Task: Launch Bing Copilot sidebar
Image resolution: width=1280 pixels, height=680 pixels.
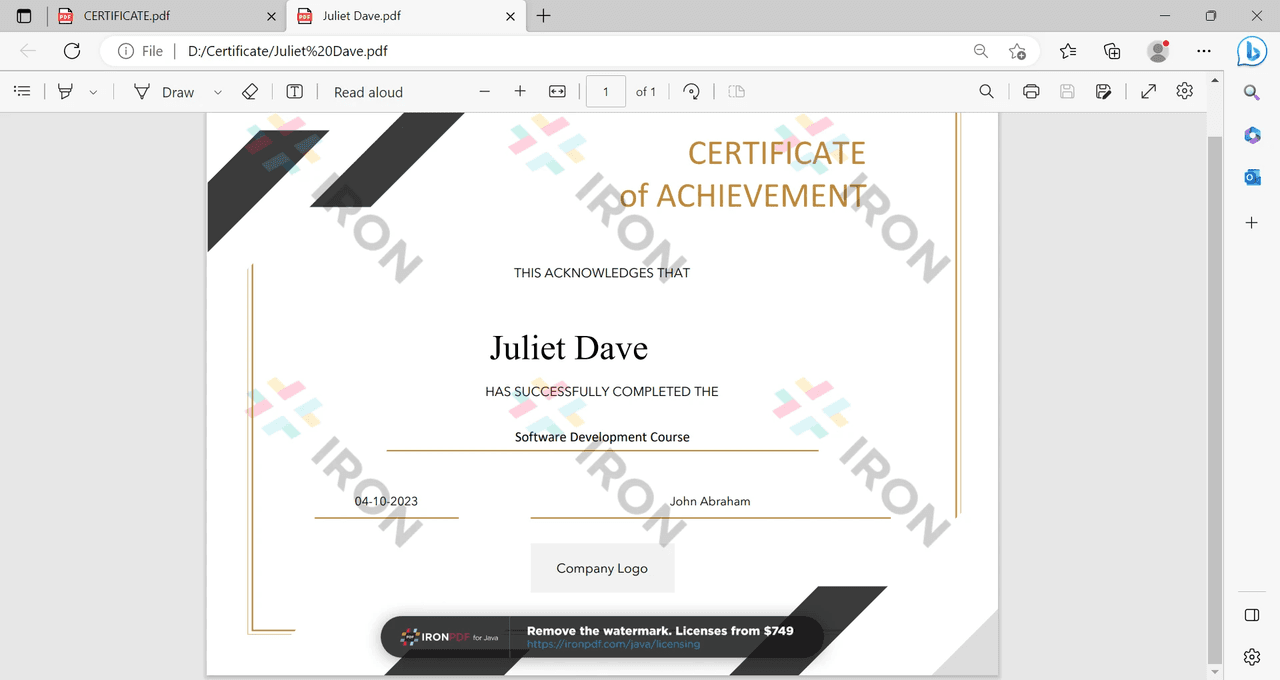Action: coord(1252,51)
